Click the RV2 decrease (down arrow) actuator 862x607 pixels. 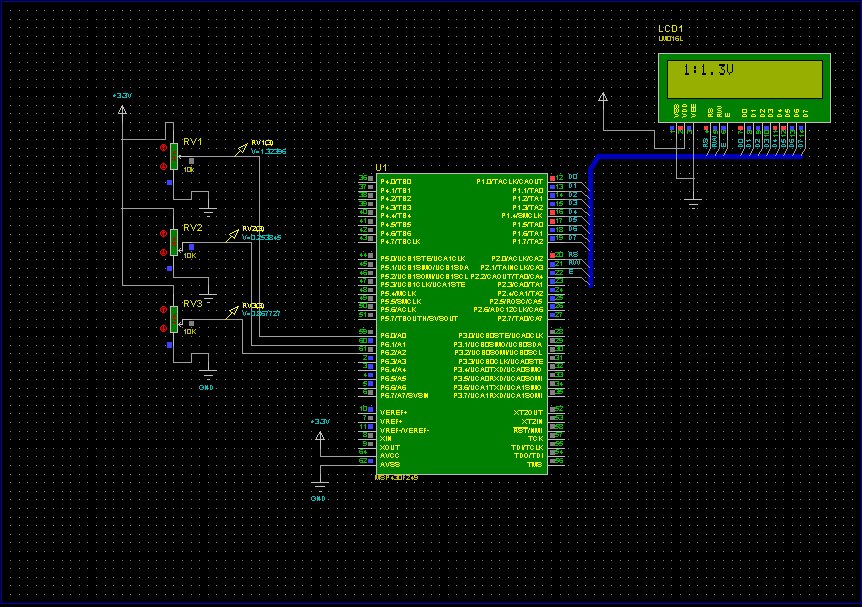click(163, 252)
